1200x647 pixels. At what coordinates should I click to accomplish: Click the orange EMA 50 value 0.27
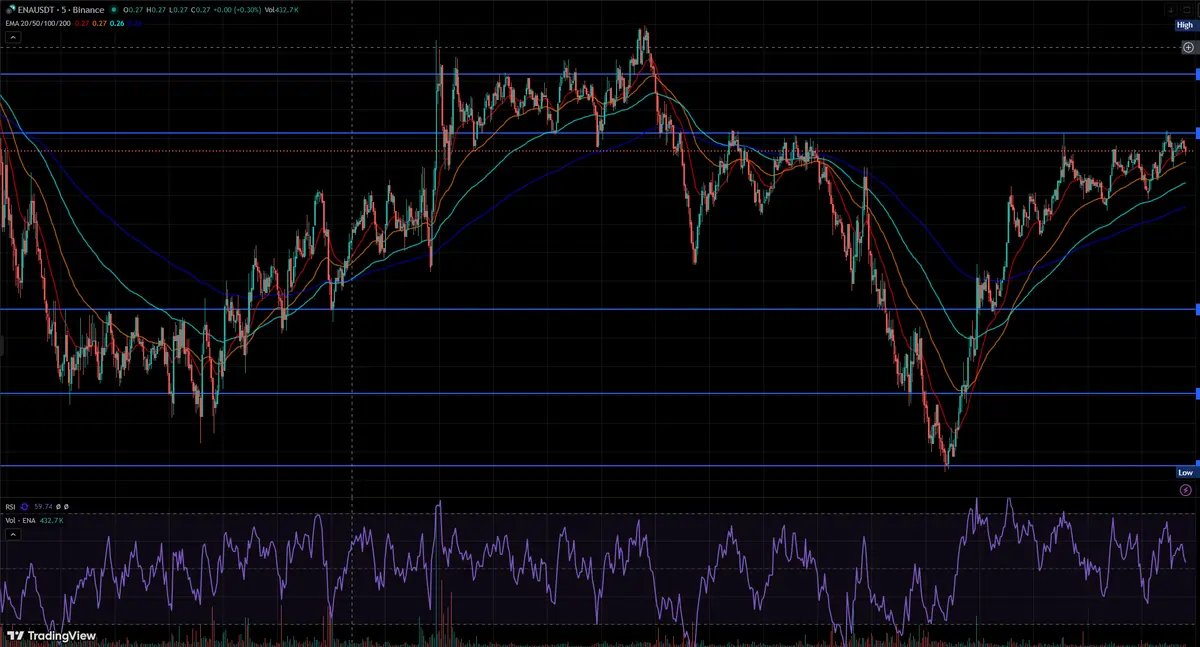pyautogui.click(x=99, y=24)
